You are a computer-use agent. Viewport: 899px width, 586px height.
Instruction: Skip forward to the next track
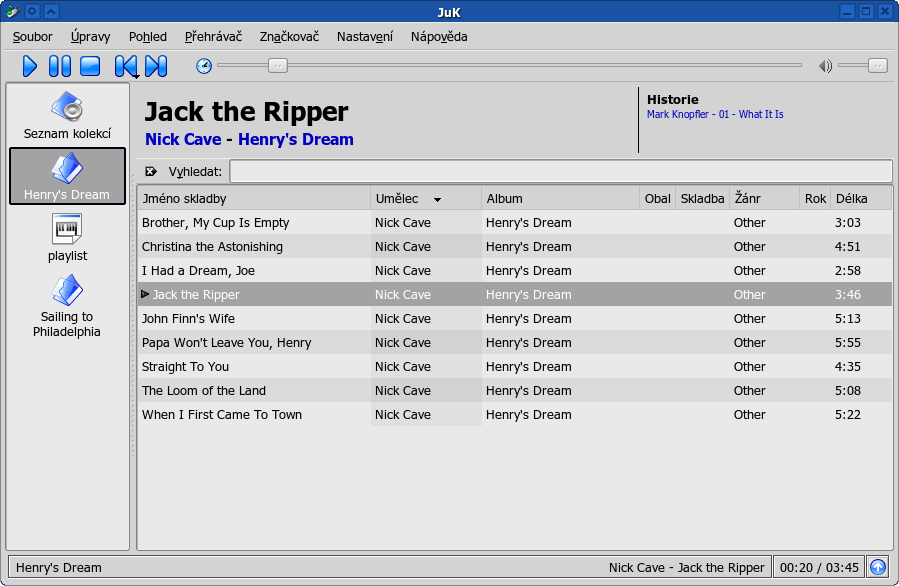click(x=156, y=66)
